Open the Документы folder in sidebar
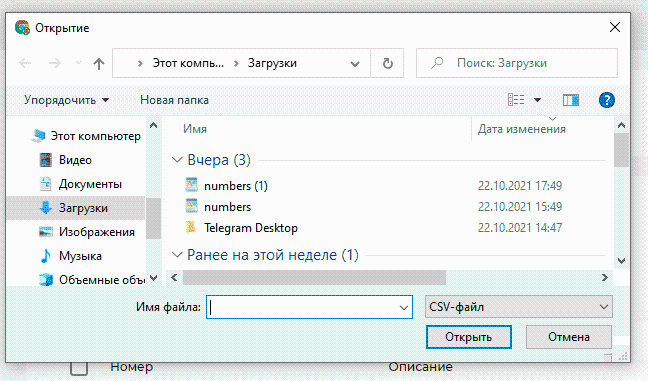This screenshot has height=381, width=648. click(x=90, y=184)
